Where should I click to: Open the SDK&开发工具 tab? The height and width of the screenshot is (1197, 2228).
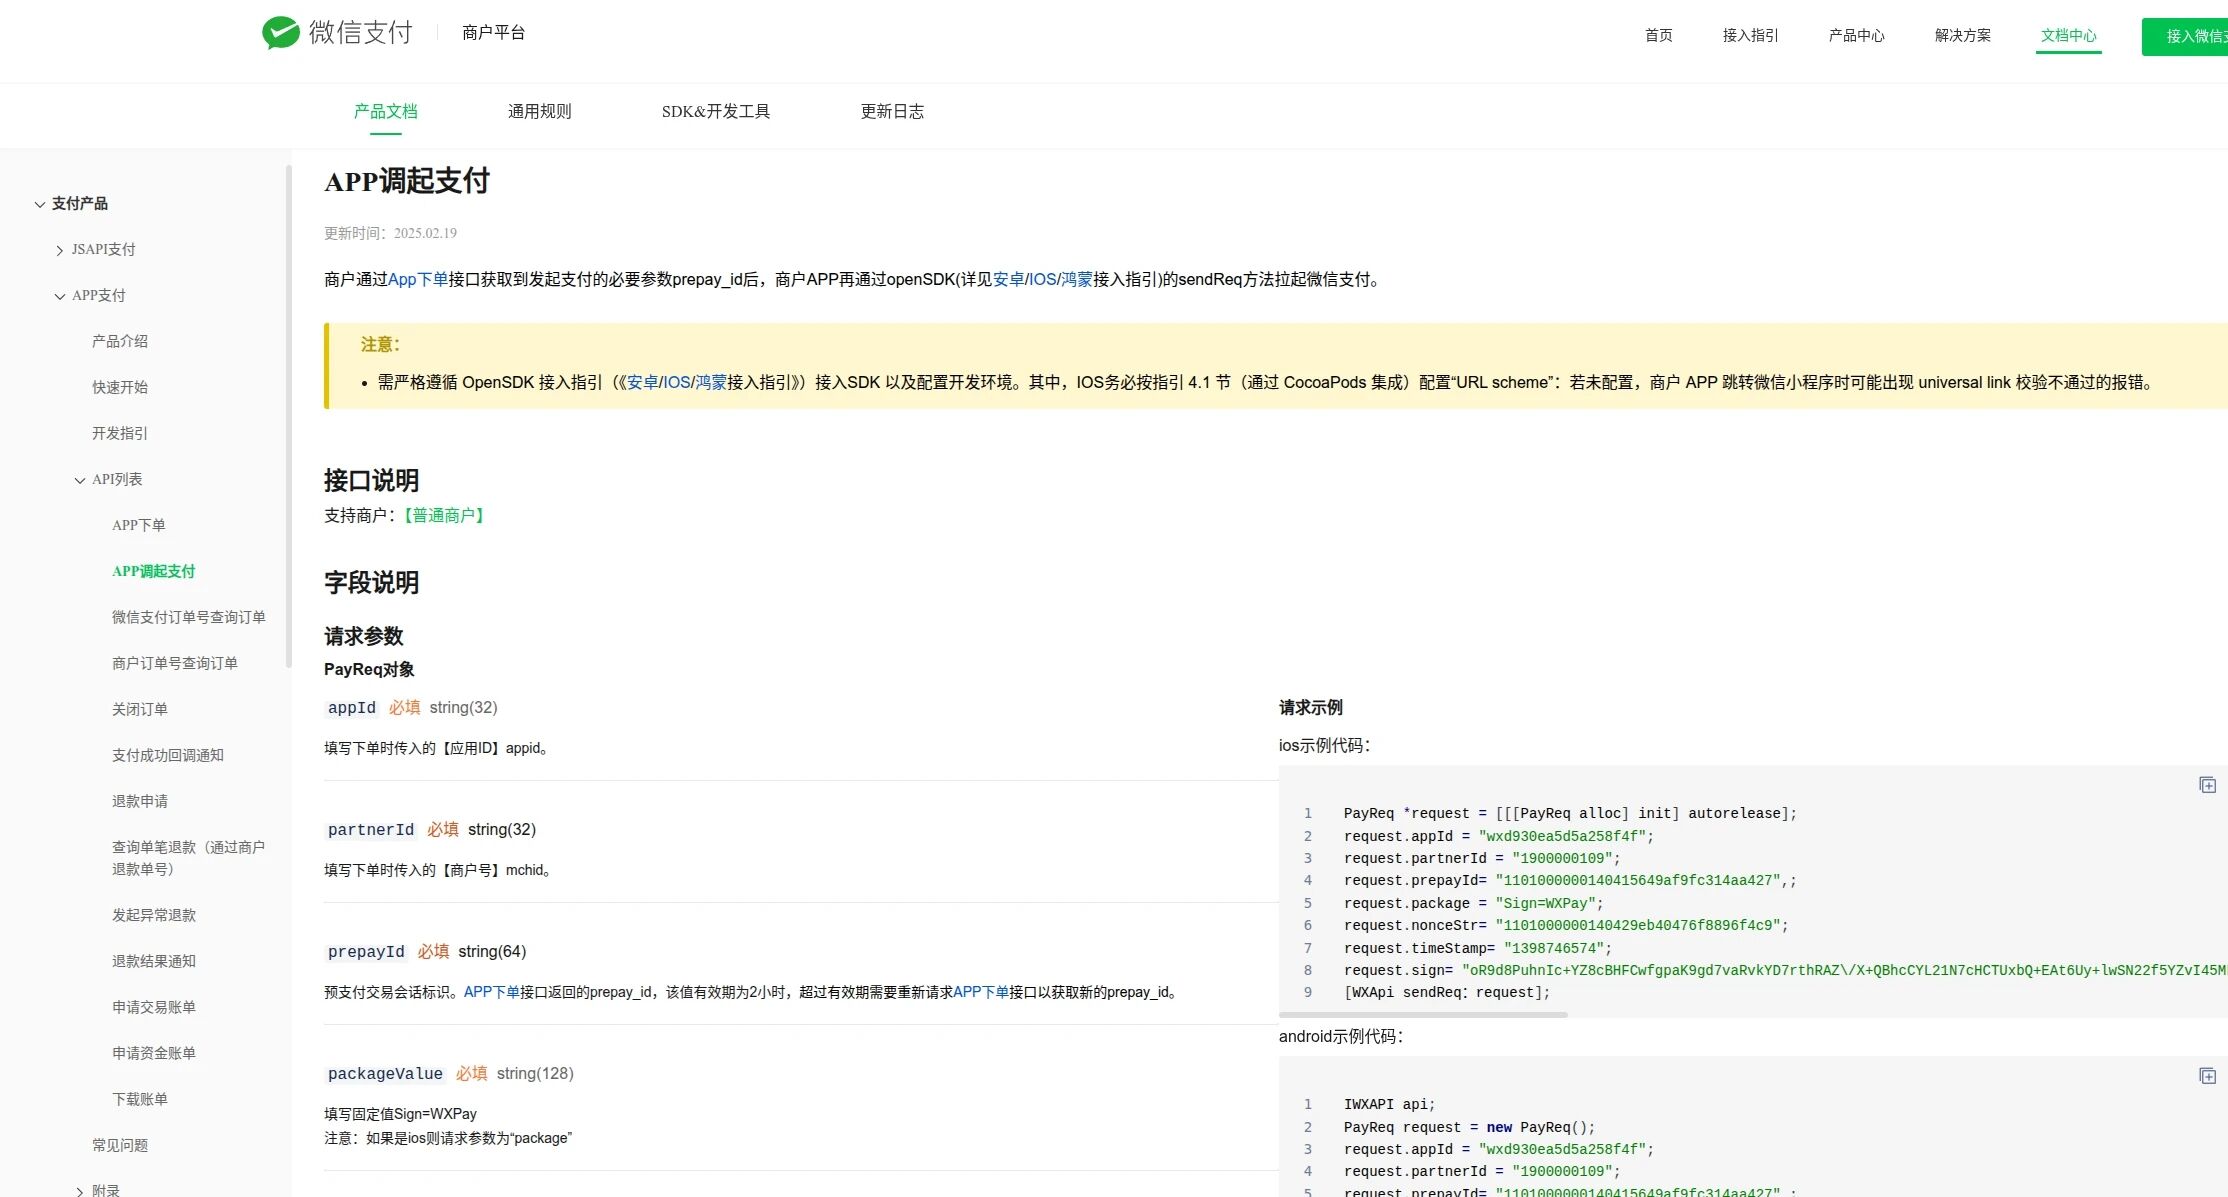[x=715, y=111]
